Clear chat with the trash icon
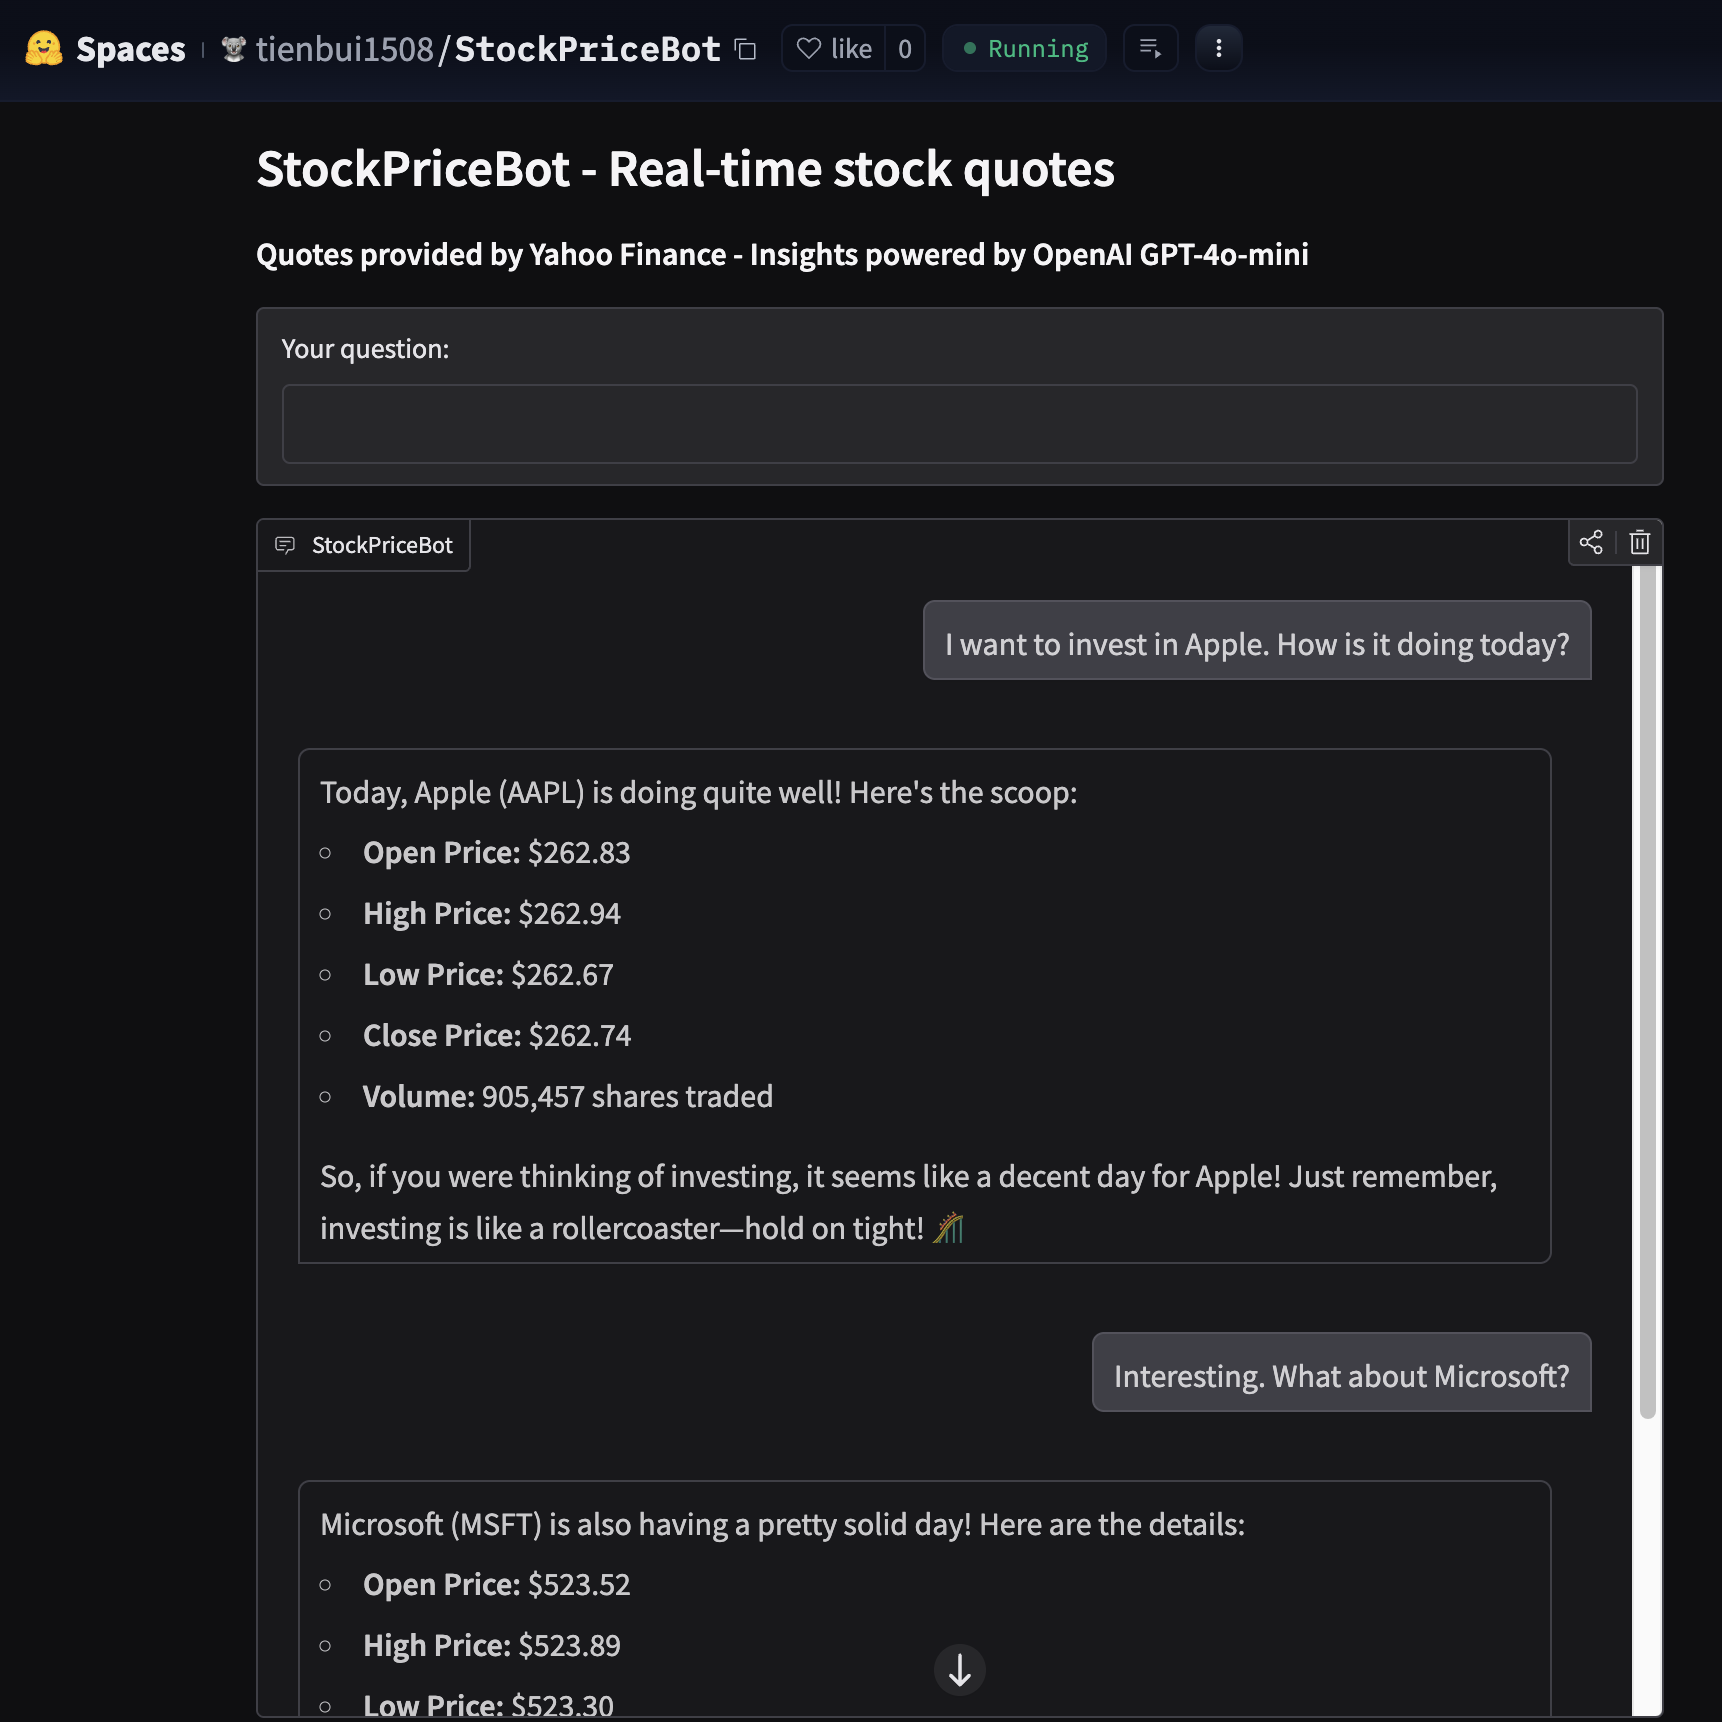 (1639, 543)
